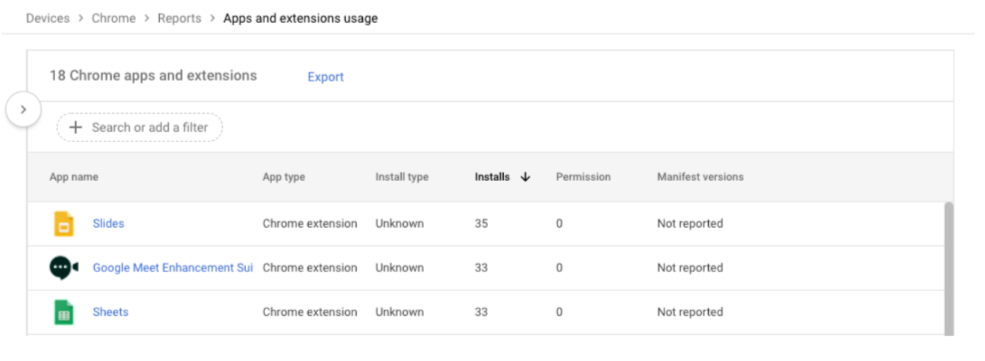Click Google Meet row Chrome extension cell
The height and width of the screenshot is (361, 985).
(310, 268)
